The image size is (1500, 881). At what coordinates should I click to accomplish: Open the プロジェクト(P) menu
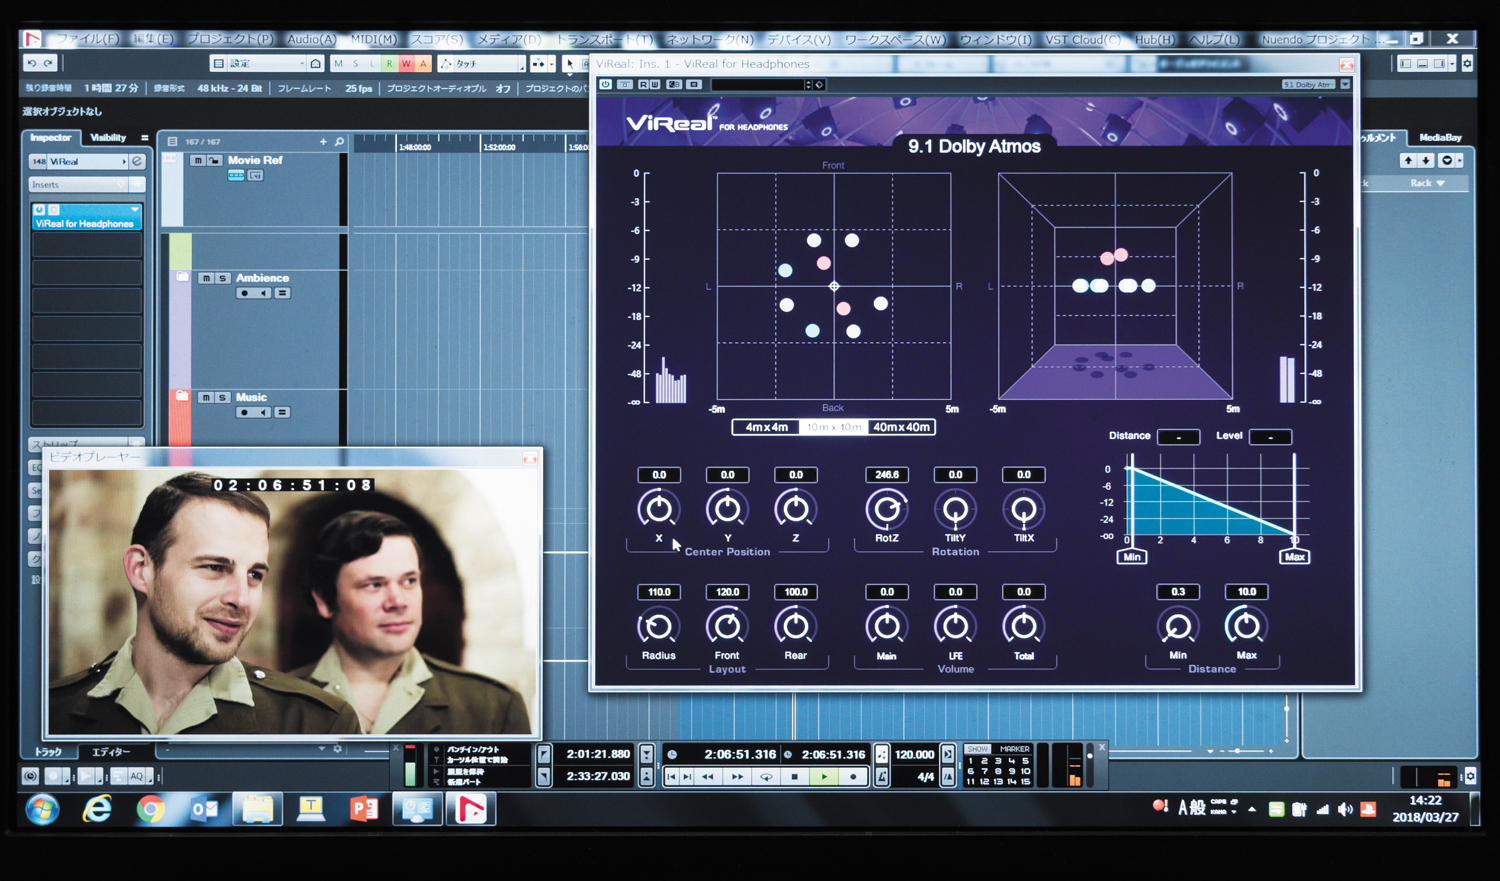230,39
